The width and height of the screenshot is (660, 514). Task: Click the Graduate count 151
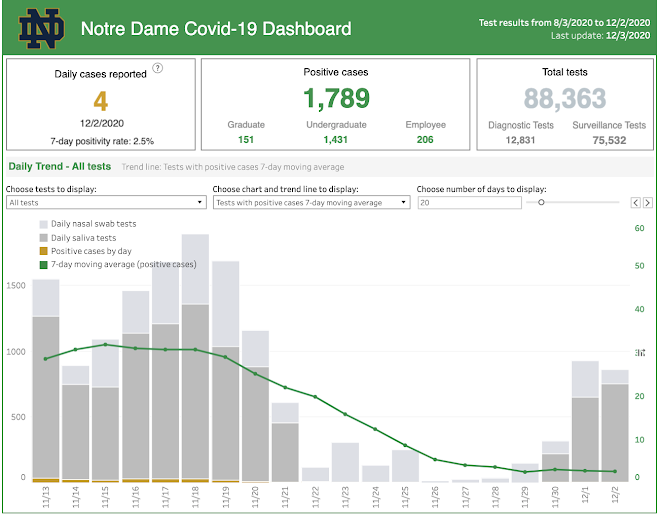(246, 140)
